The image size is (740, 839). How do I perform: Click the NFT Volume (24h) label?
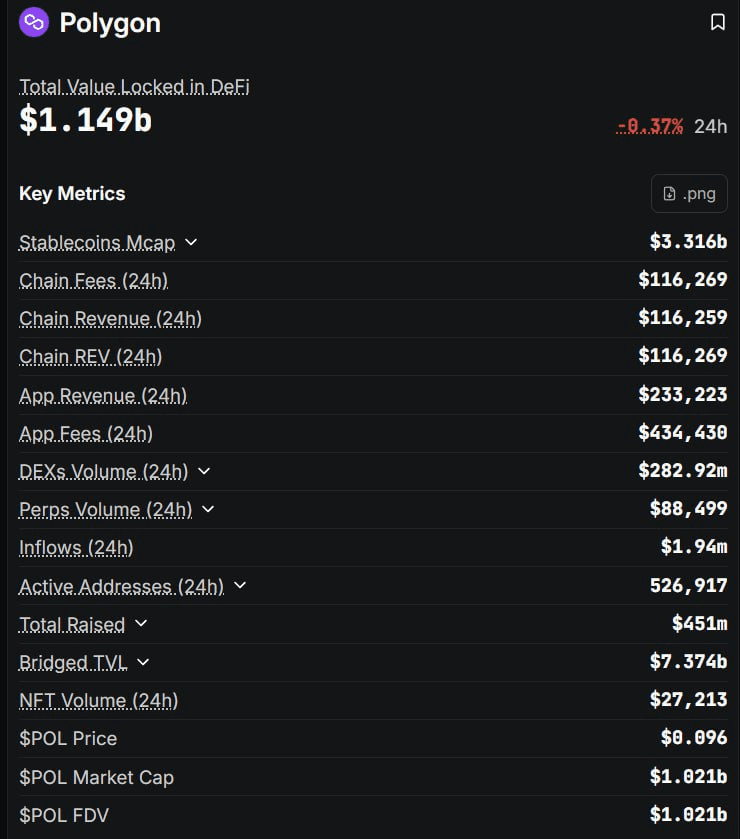point(98,700)
